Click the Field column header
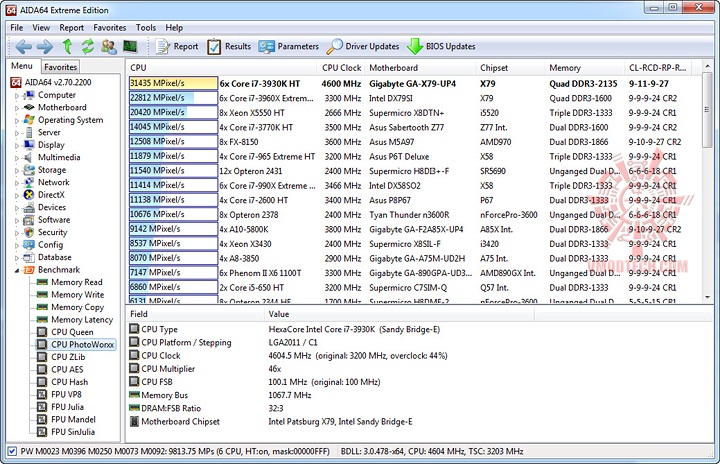This screenshot has height=464, width=720. 195,314
